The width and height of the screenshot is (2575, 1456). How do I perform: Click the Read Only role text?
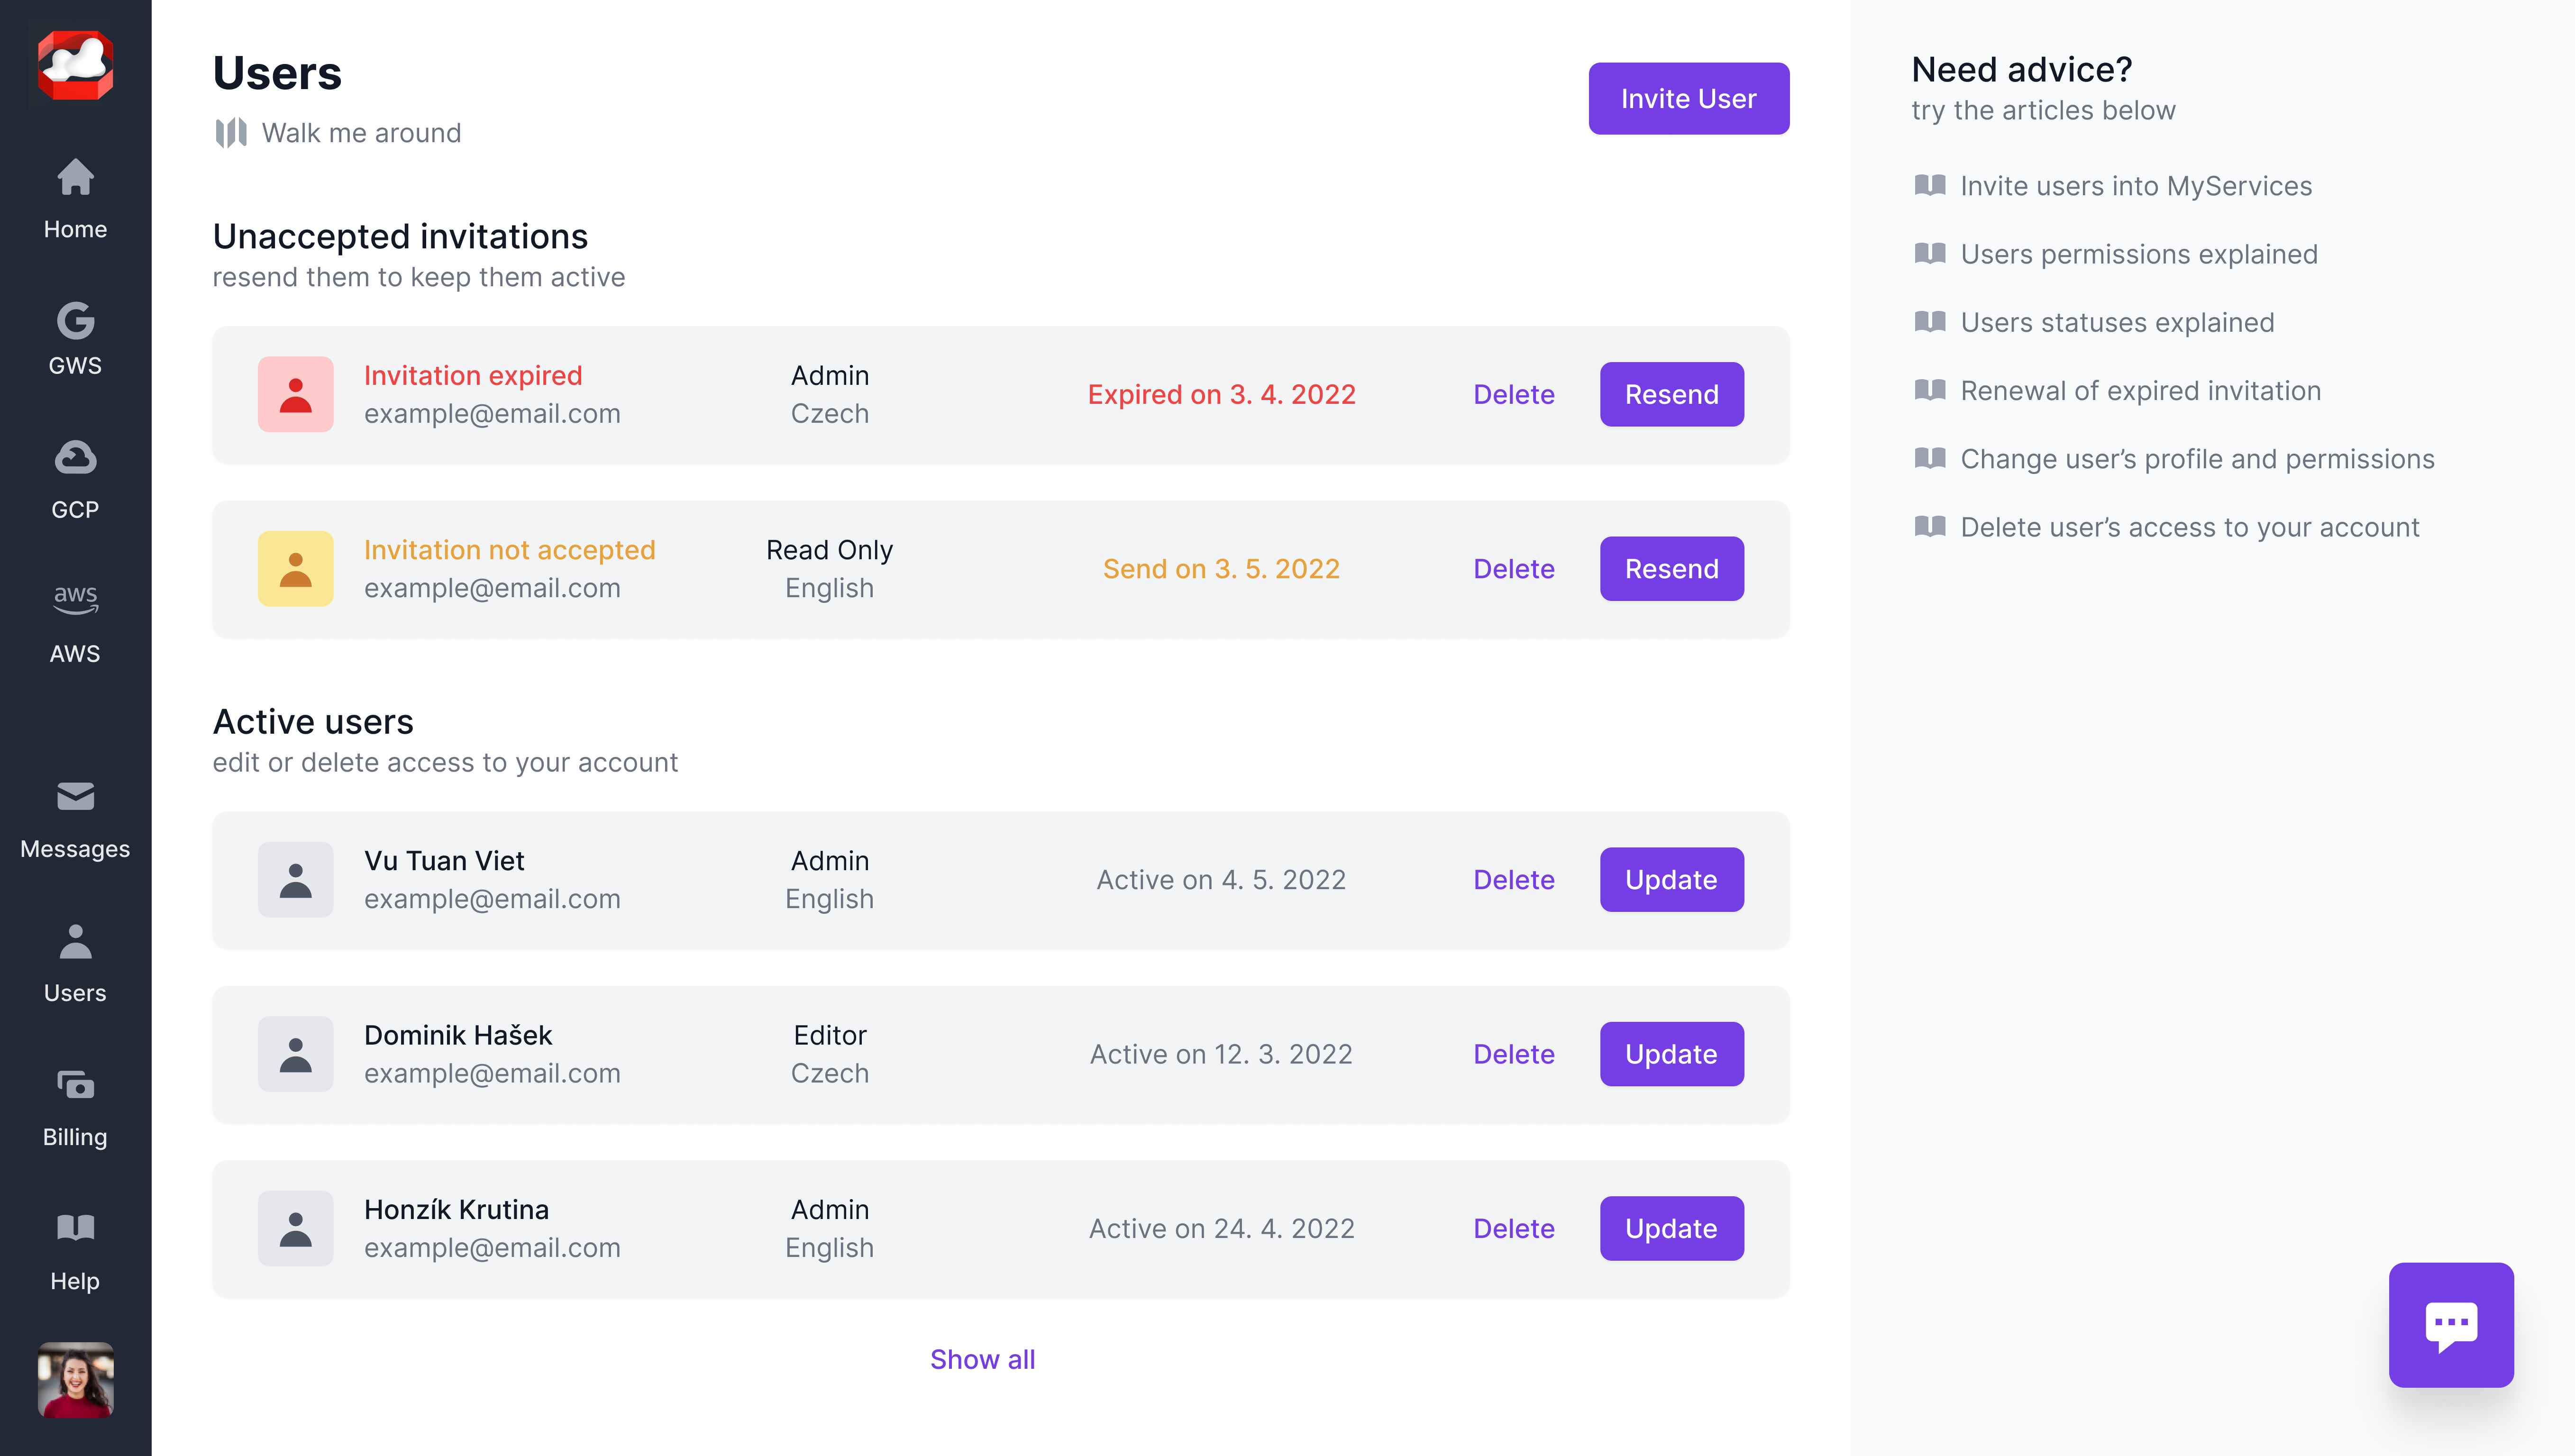tap(829, 549)
